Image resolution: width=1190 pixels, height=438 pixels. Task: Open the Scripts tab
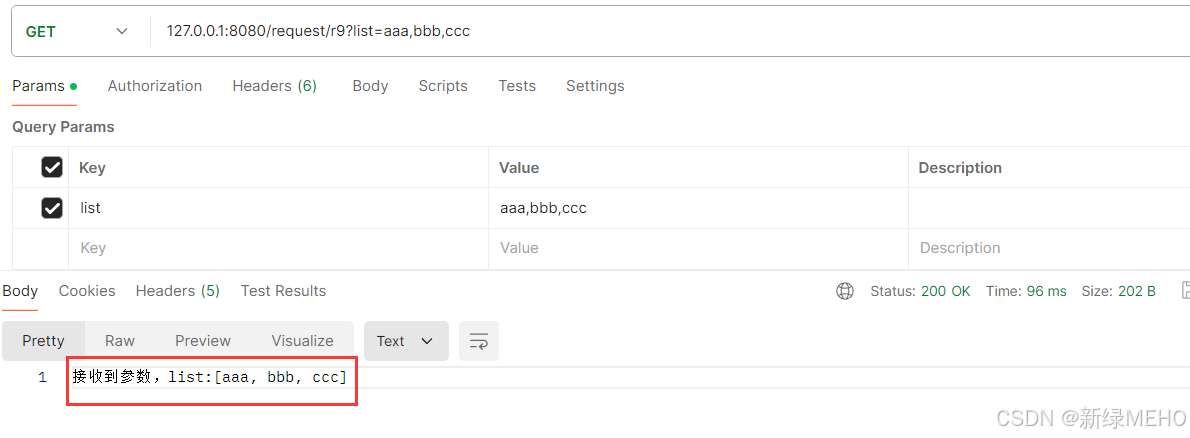click(x=443, y=86)
